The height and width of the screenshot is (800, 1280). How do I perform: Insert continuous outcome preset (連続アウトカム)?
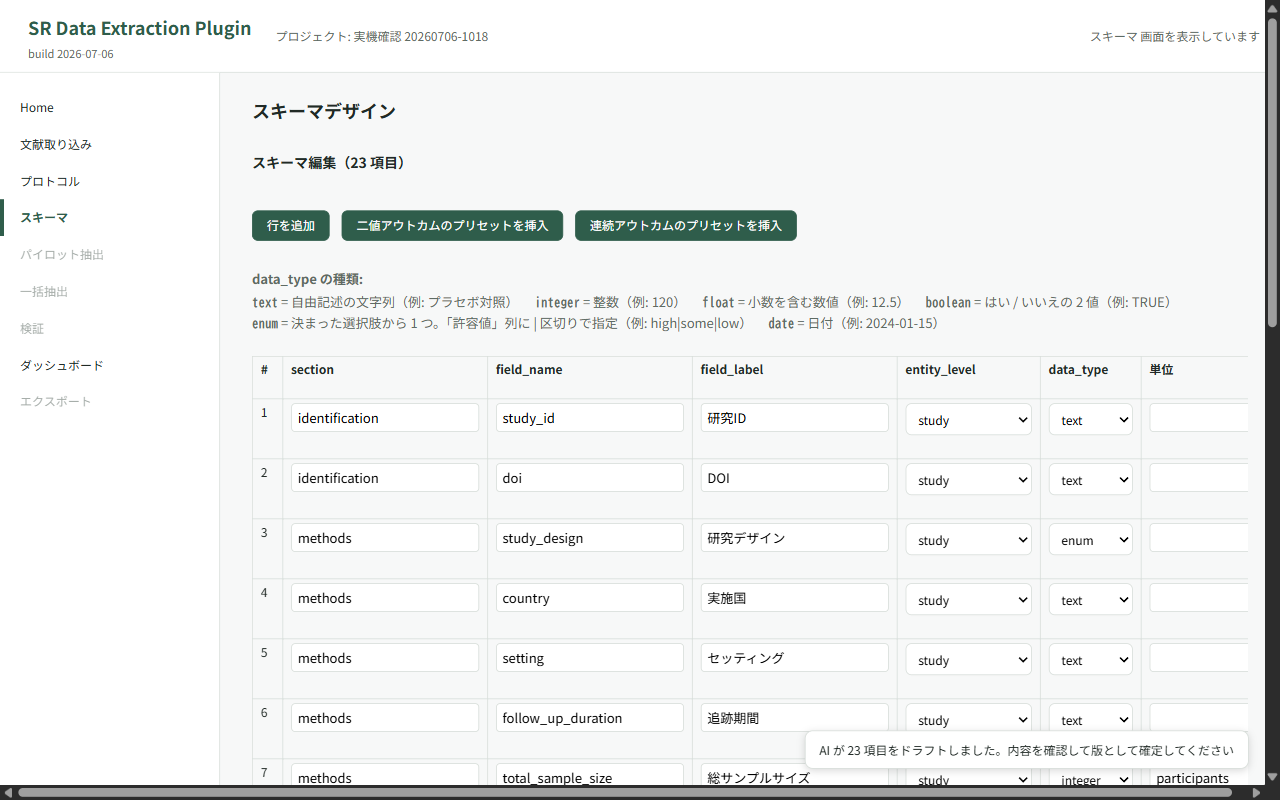[x=686, y=226]
